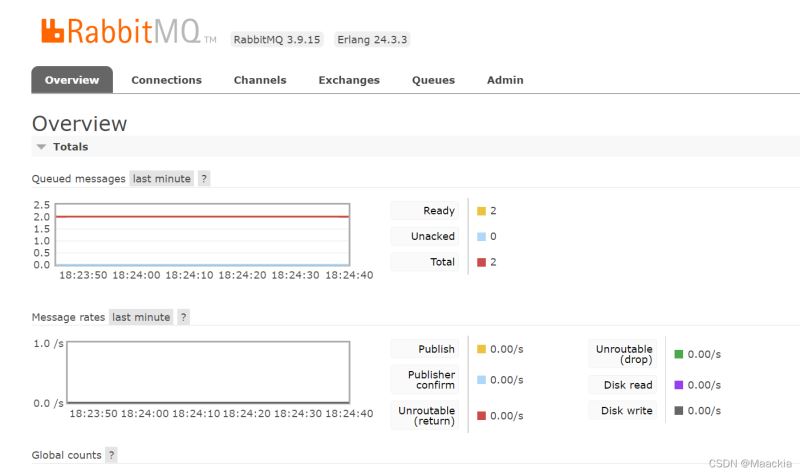Switch to the Connections tab

pyautogui.click(x=166, y=80)
